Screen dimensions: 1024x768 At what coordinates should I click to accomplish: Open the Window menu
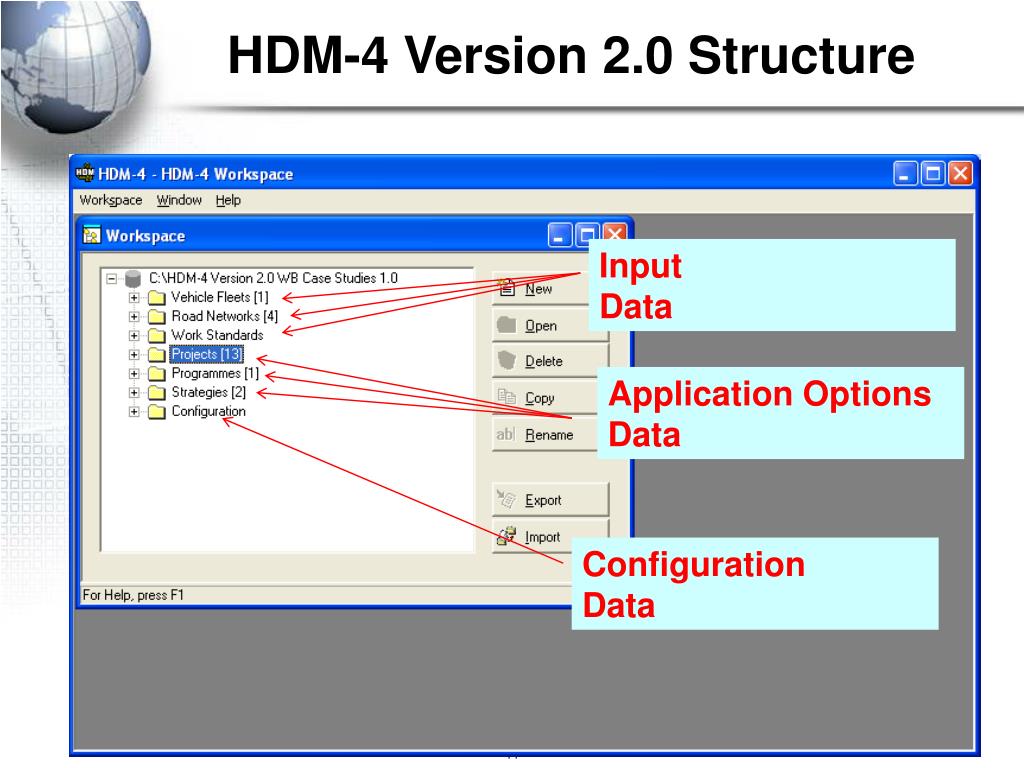click(179, 200)
